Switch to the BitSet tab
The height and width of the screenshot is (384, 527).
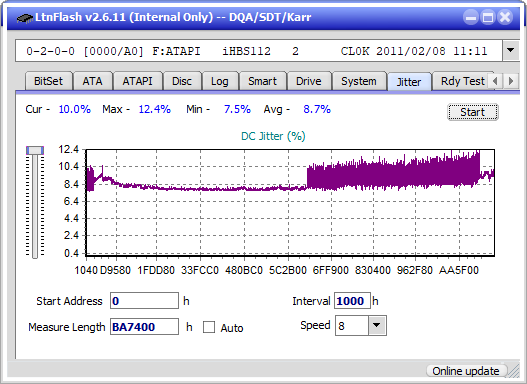pyautogui.click(x=48, y=81)
